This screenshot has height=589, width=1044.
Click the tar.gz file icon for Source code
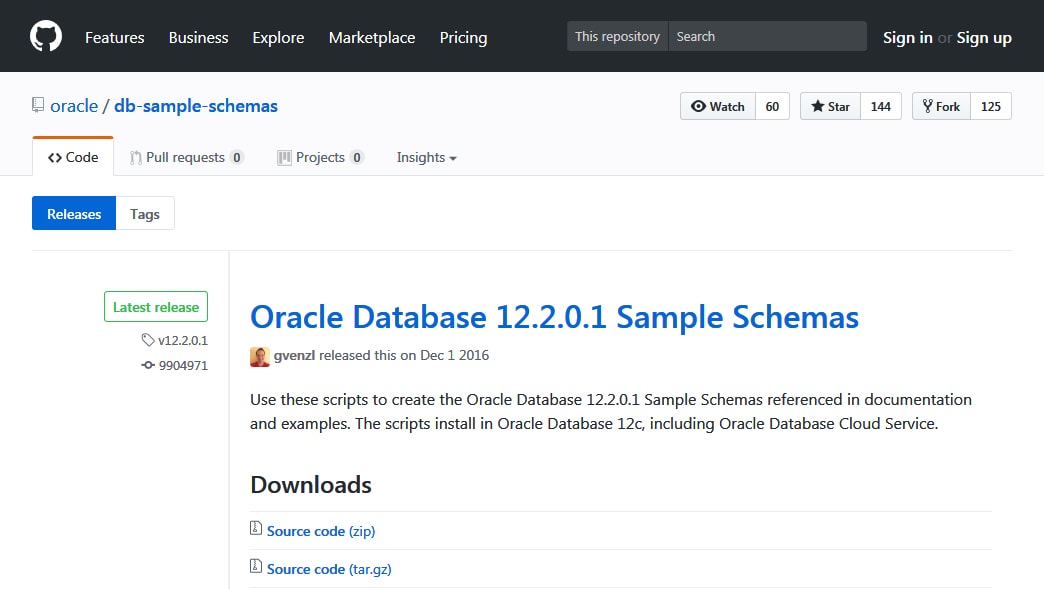click(x=256, y=568)
